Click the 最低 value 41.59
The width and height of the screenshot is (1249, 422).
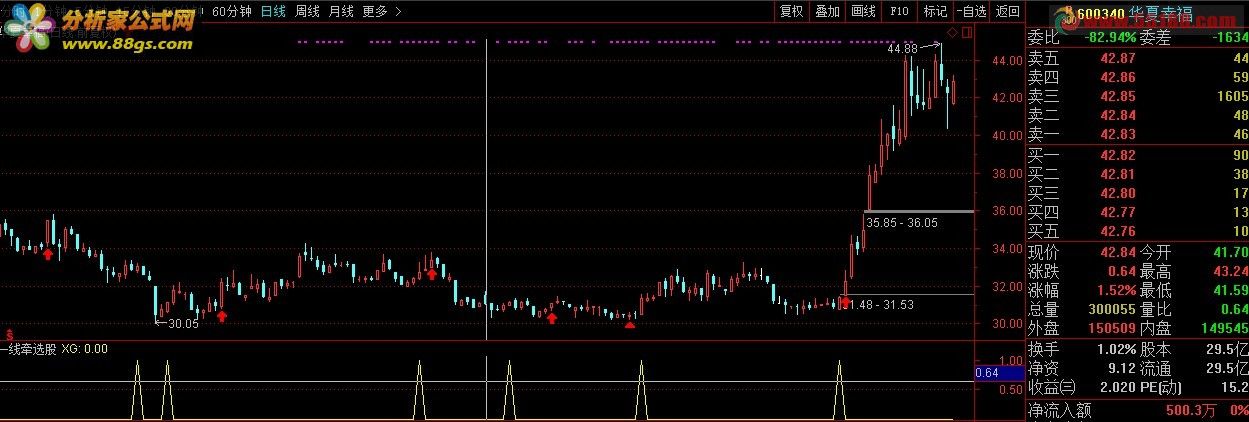pyautogui.click(x=1230, y=290)
